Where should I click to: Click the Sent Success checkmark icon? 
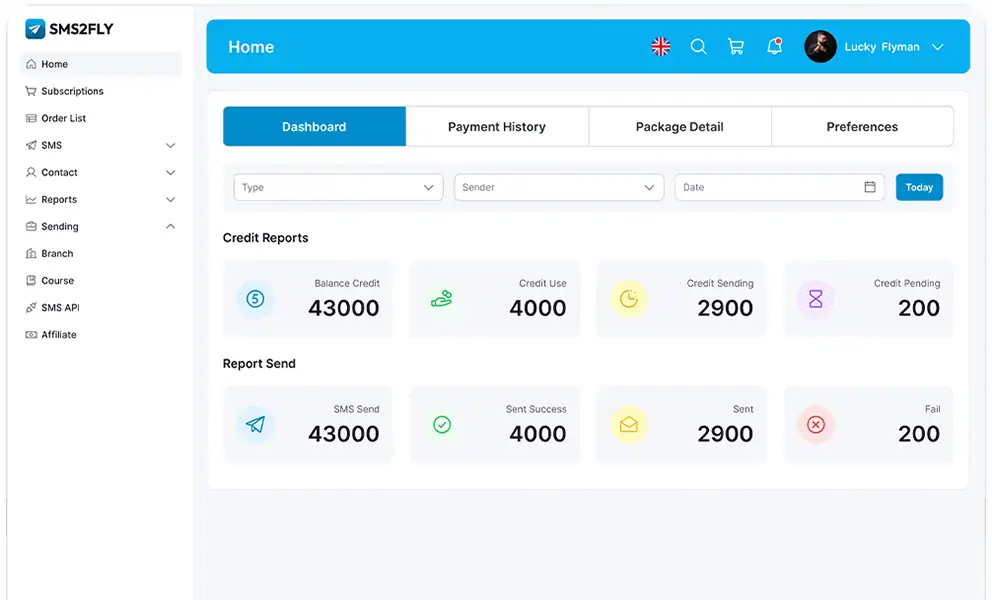click(x=442, y=424)
